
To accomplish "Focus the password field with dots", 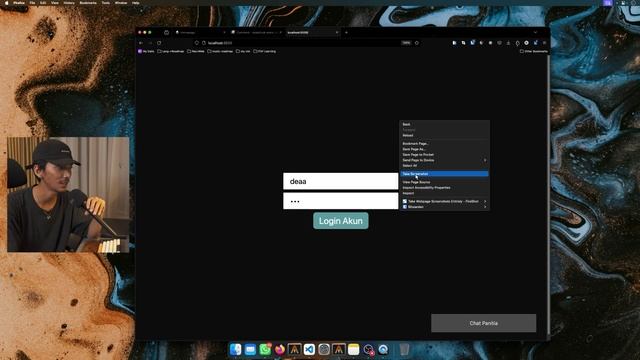I will point(340,201).
